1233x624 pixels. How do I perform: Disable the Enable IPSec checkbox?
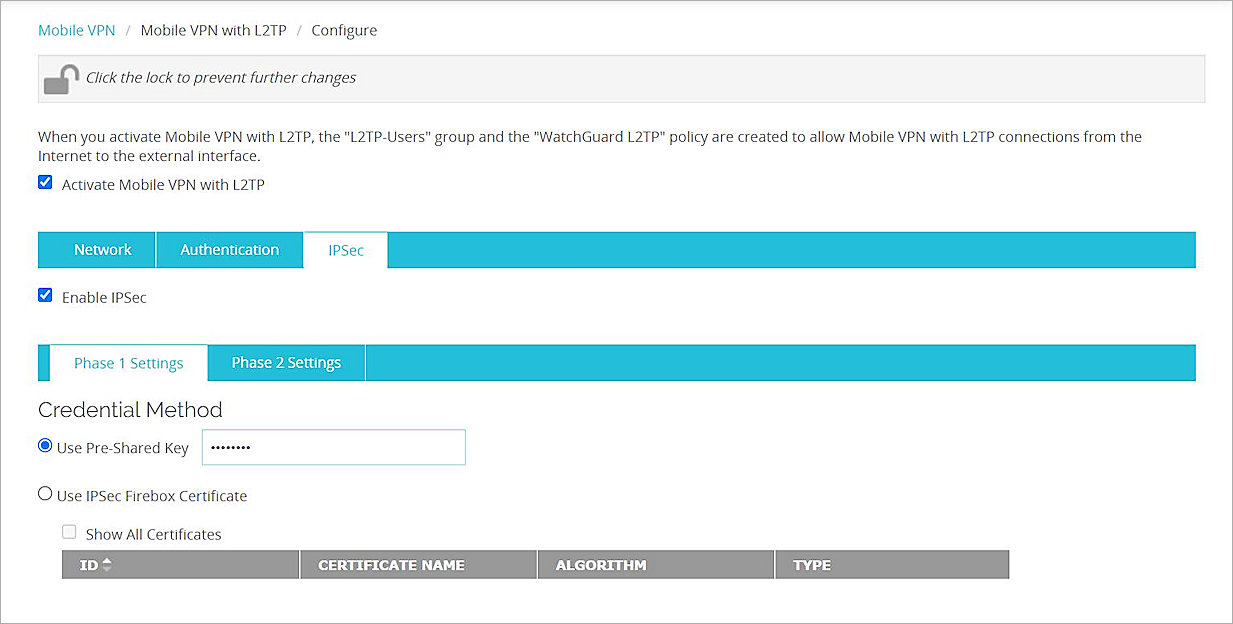(45, 295)
